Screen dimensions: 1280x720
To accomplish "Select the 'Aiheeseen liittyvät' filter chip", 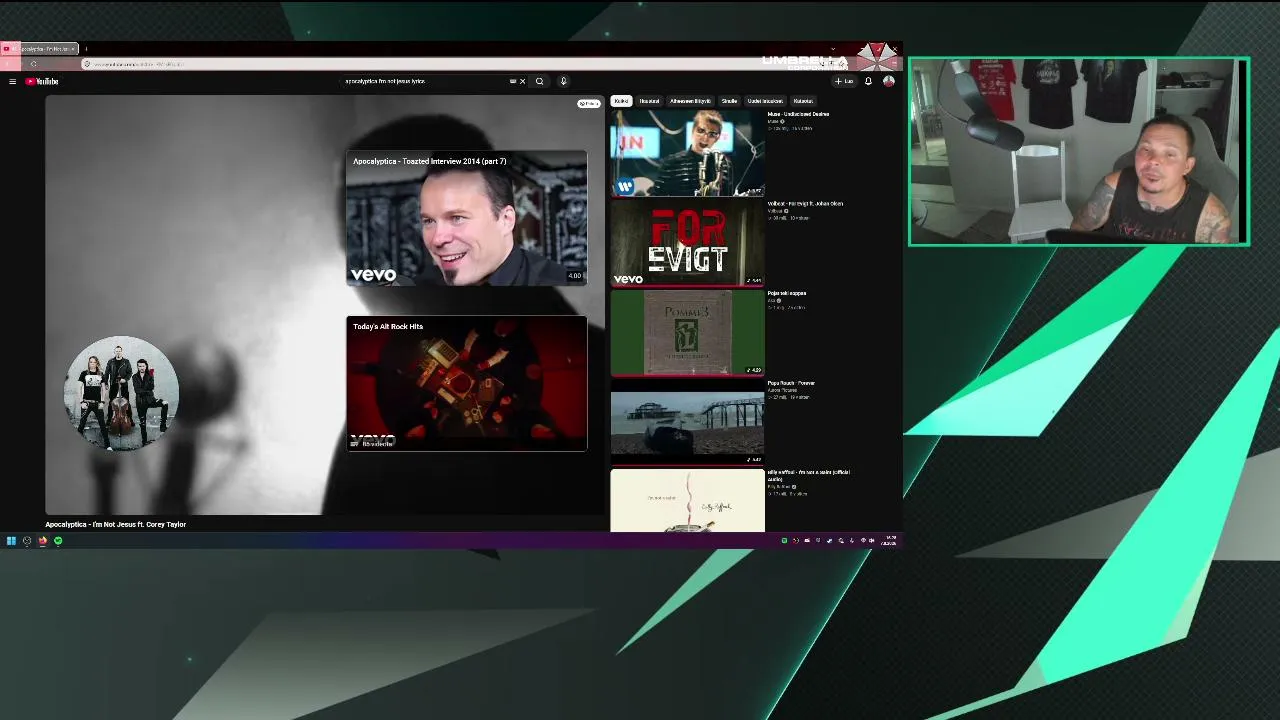I will (690, 101).
